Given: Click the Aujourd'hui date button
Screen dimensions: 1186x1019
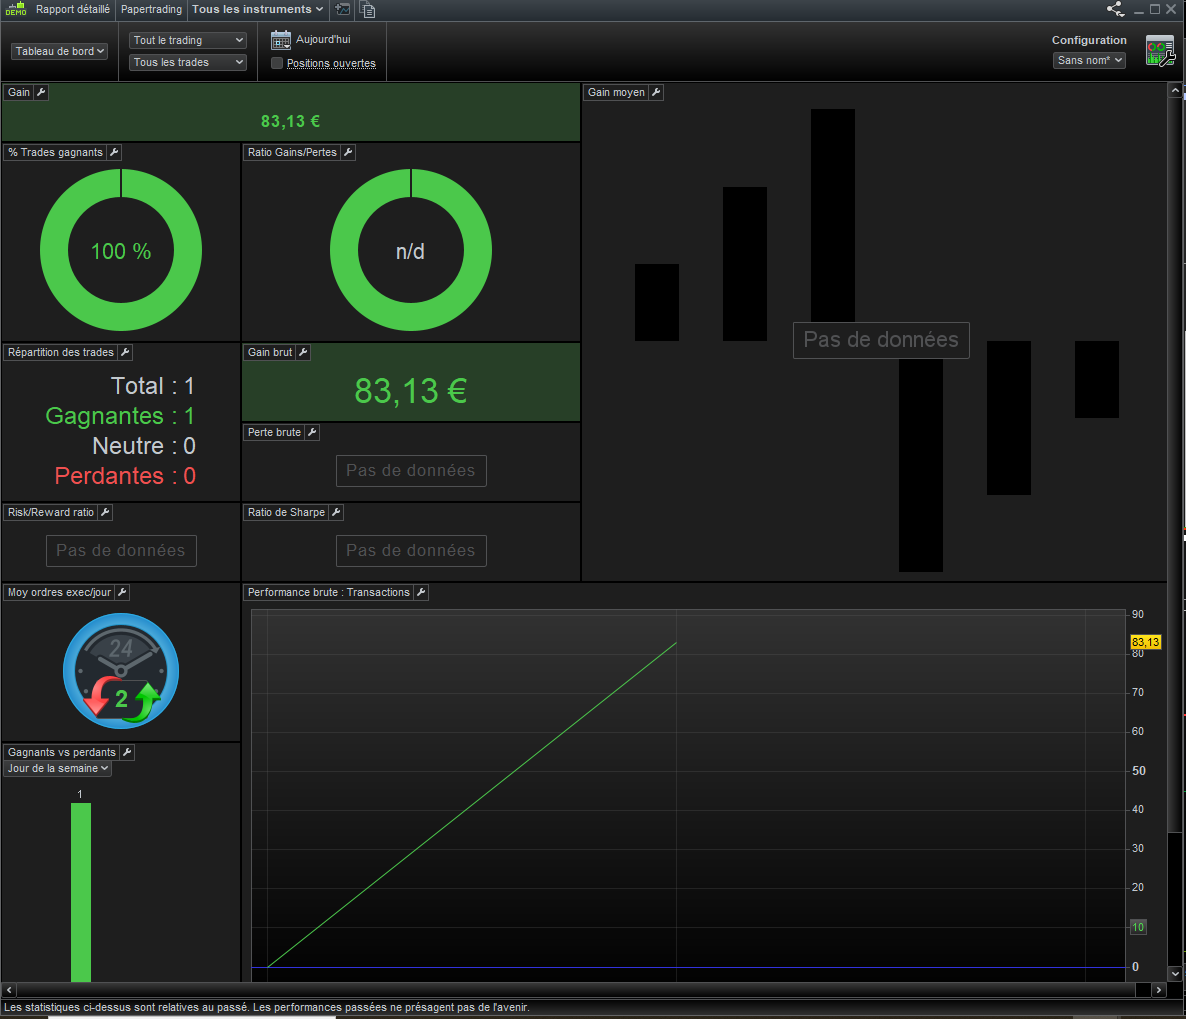Looking at the screenshot, I should point(323,39).
